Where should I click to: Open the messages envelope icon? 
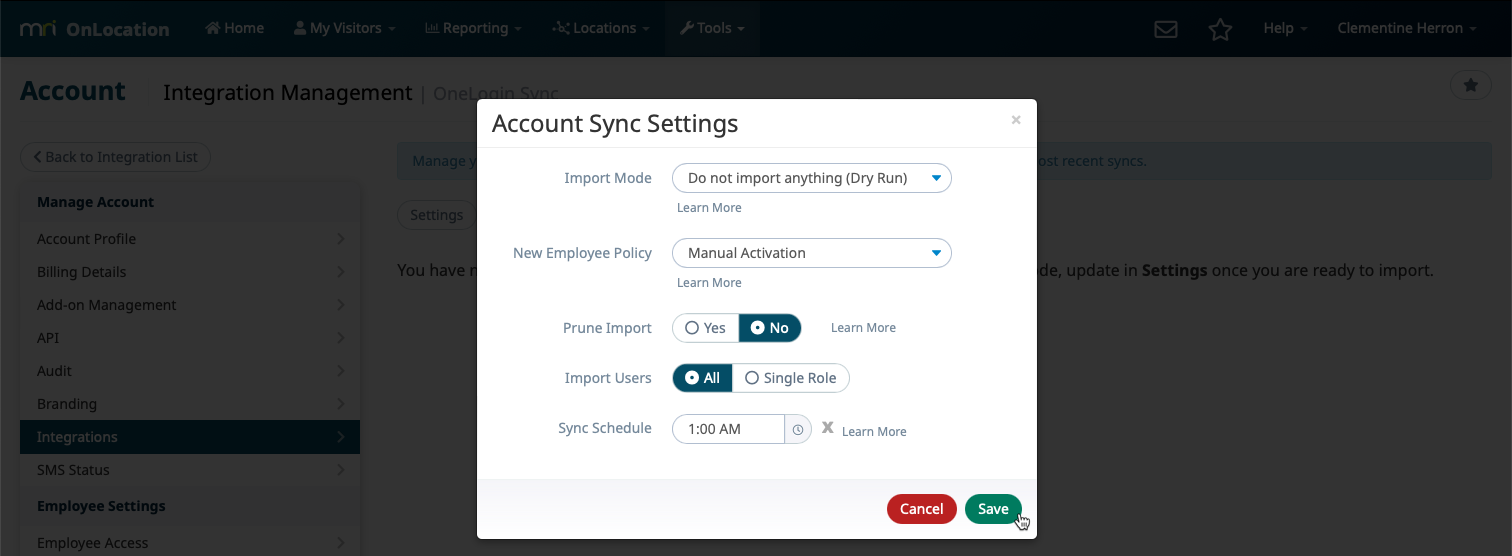[x=1165, y=29]
